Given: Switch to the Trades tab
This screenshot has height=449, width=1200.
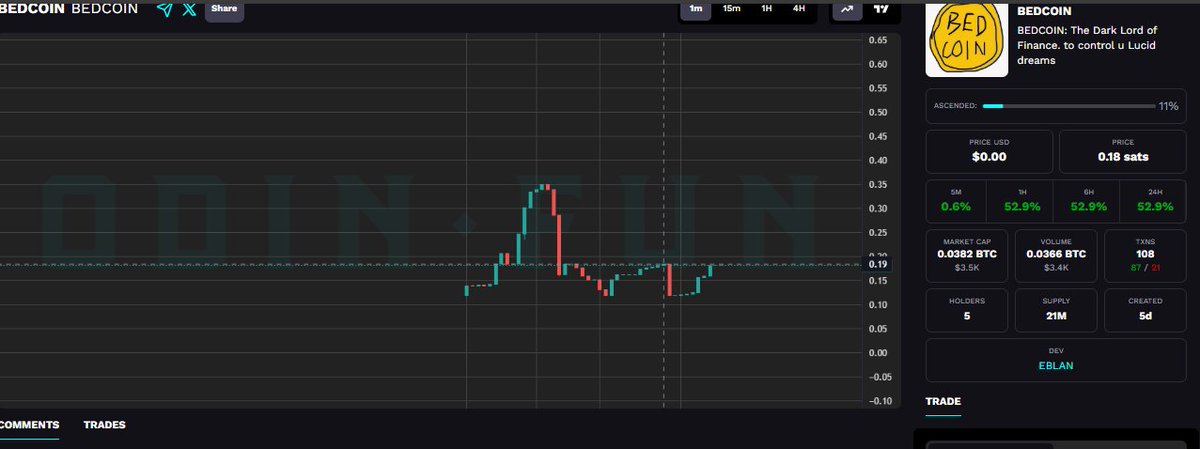Looking at the screenshot, I should pos(104,425).
